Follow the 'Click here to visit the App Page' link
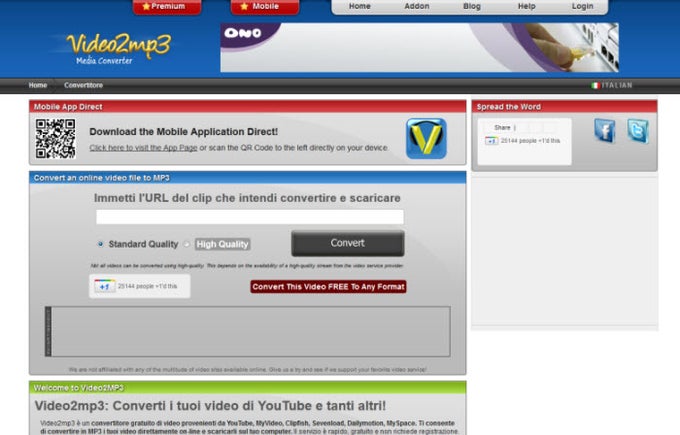 [x=143, y=148]
